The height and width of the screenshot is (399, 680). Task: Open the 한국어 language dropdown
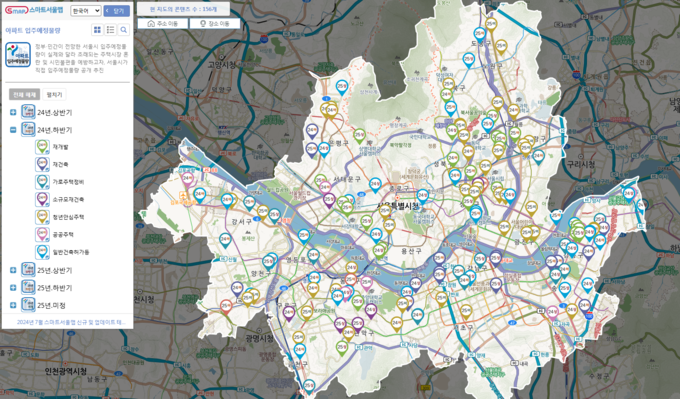click(x=86, y=11)
